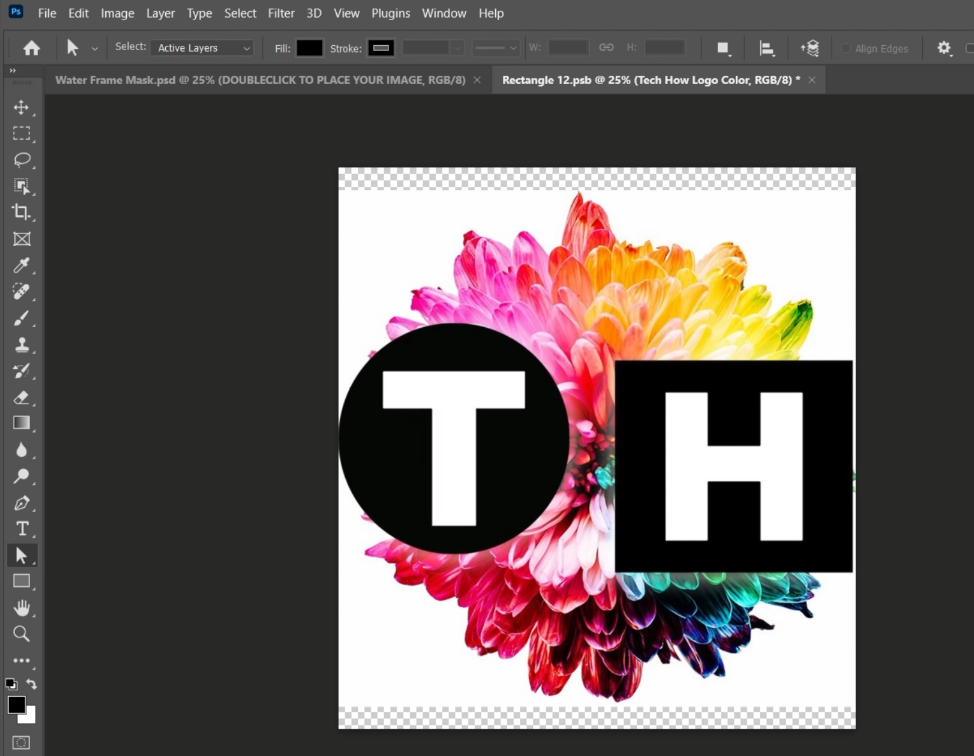974x756 pixels.
Task: Select the Pen tool
Action: [x=21, y=503]
